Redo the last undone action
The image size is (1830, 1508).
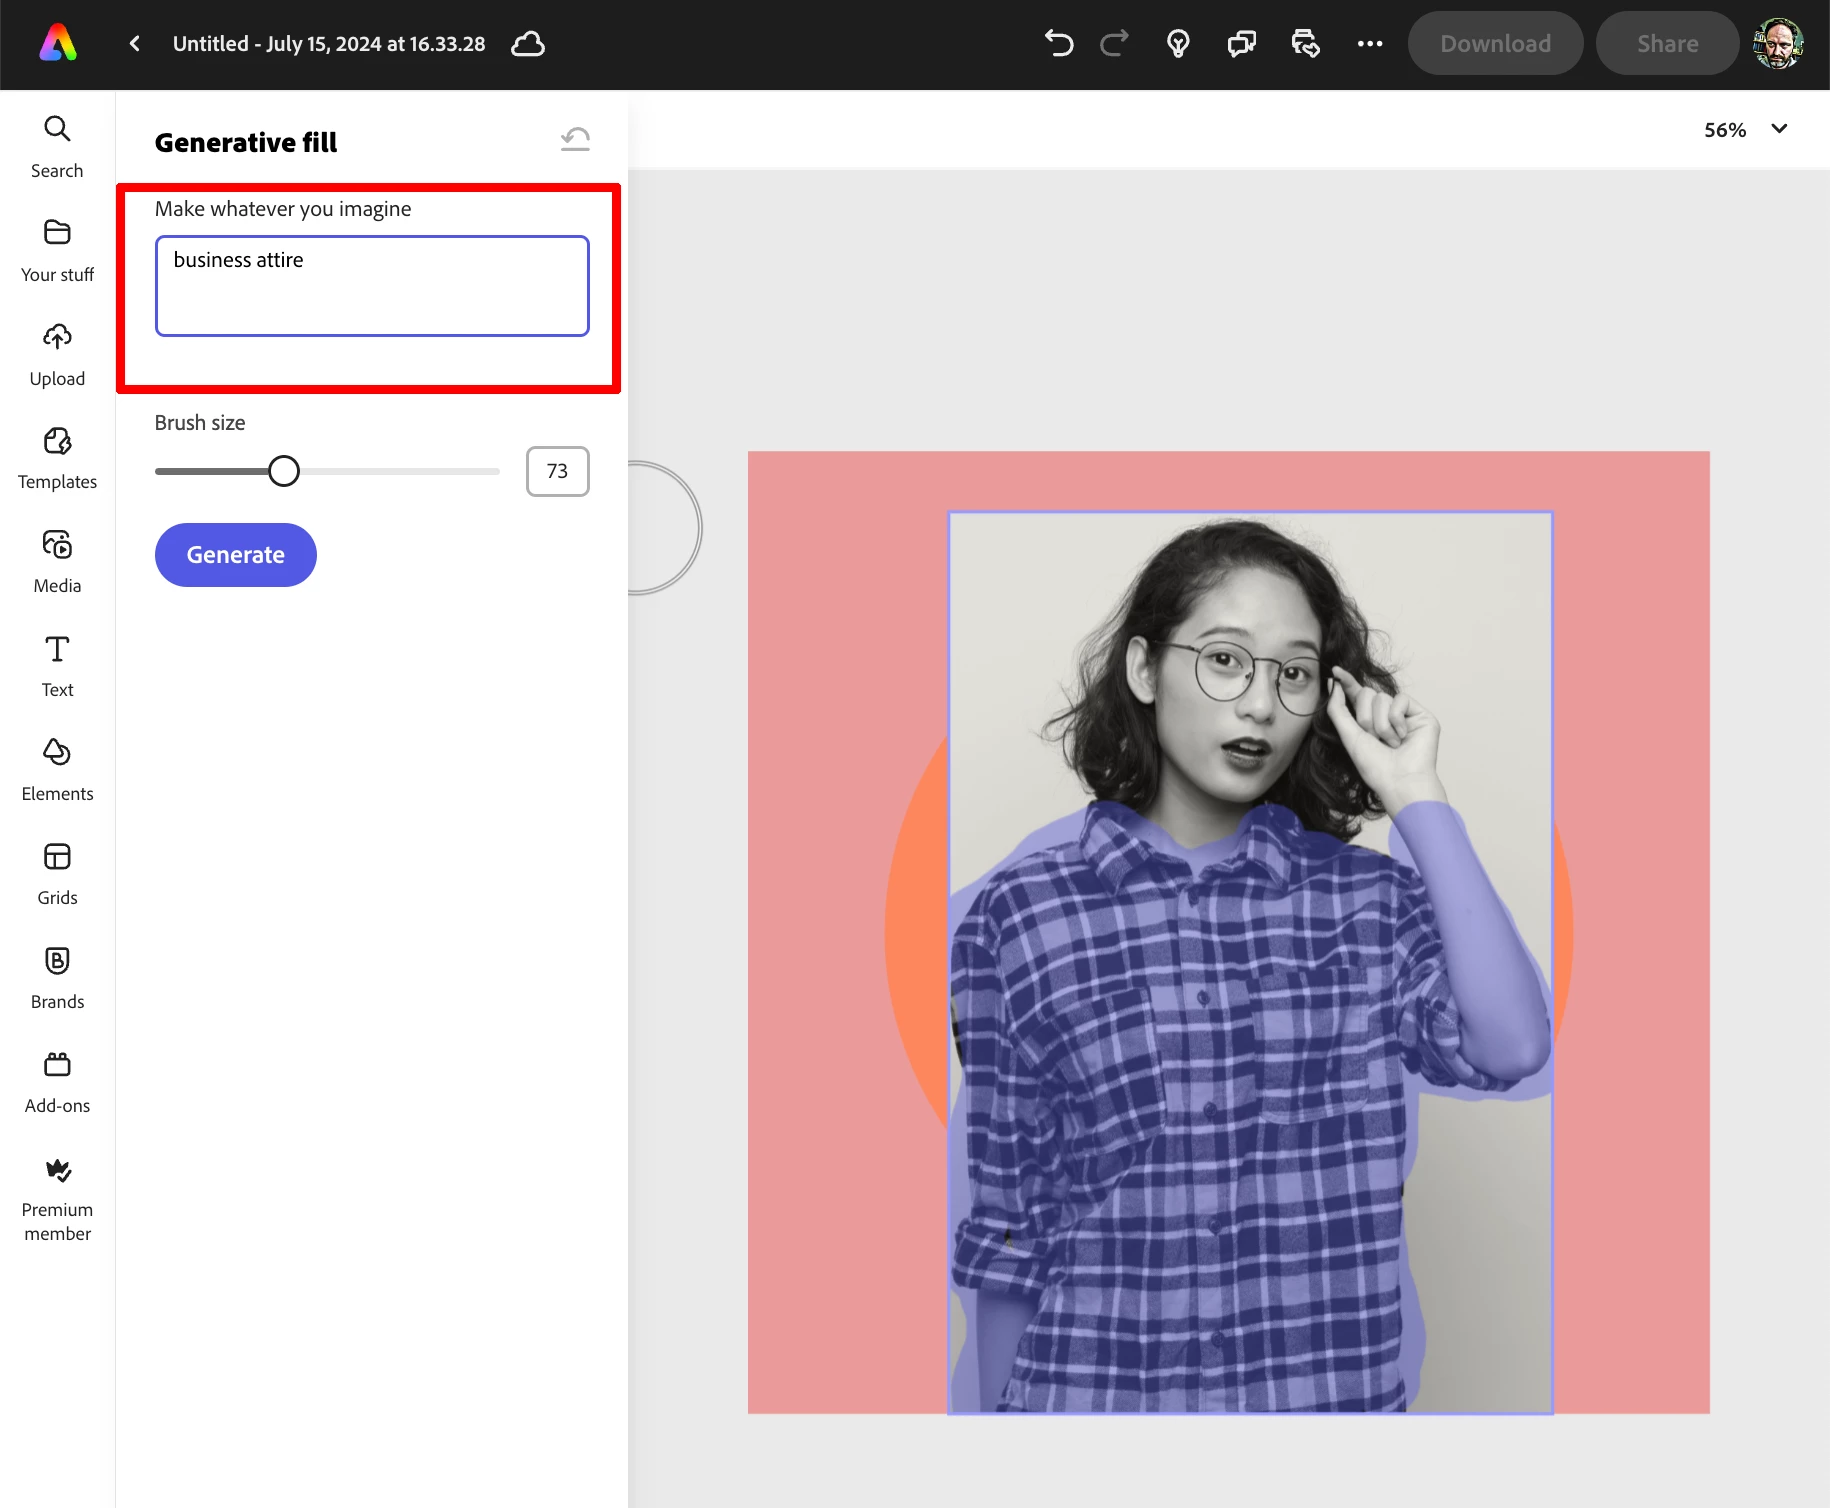pyautogui.click(x=1114, y=43)
